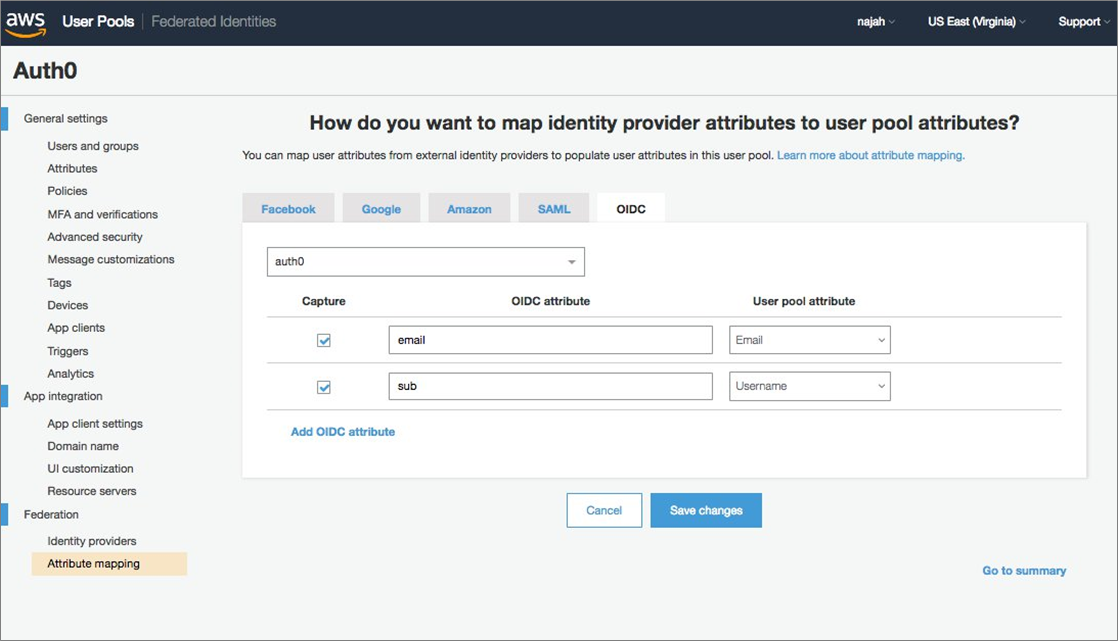Select the Google tab
This screenshot has height=641, width=1118.
[381, 208]
